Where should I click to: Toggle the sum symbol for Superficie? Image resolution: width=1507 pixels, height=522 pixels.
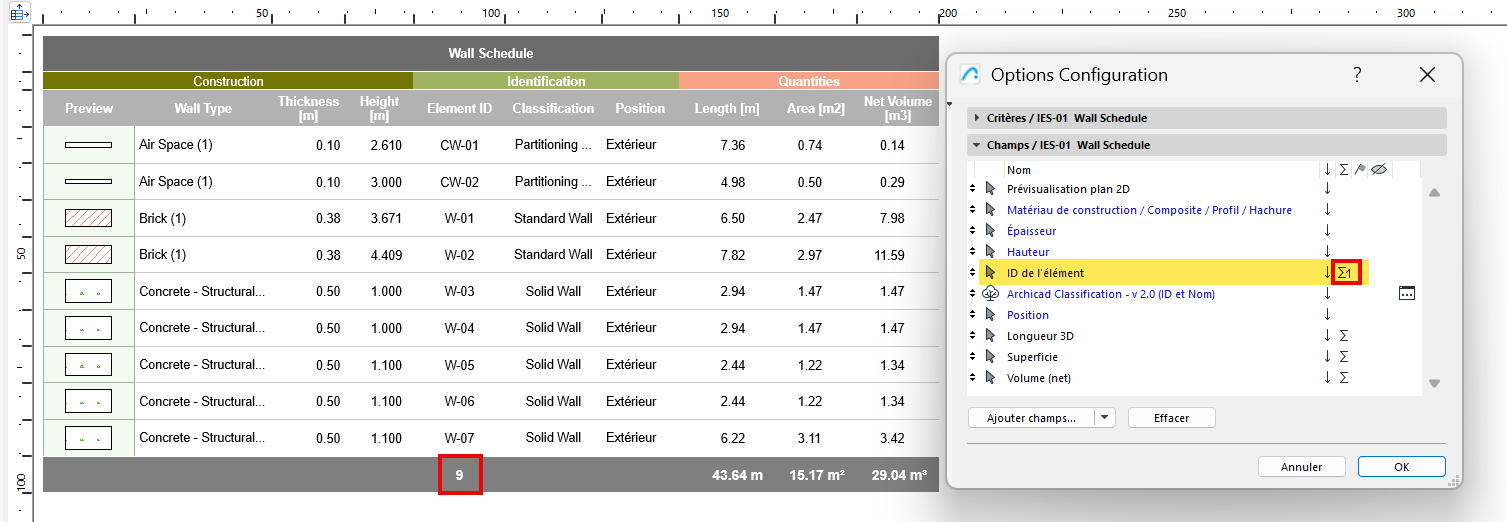[x=1344, y=357]
